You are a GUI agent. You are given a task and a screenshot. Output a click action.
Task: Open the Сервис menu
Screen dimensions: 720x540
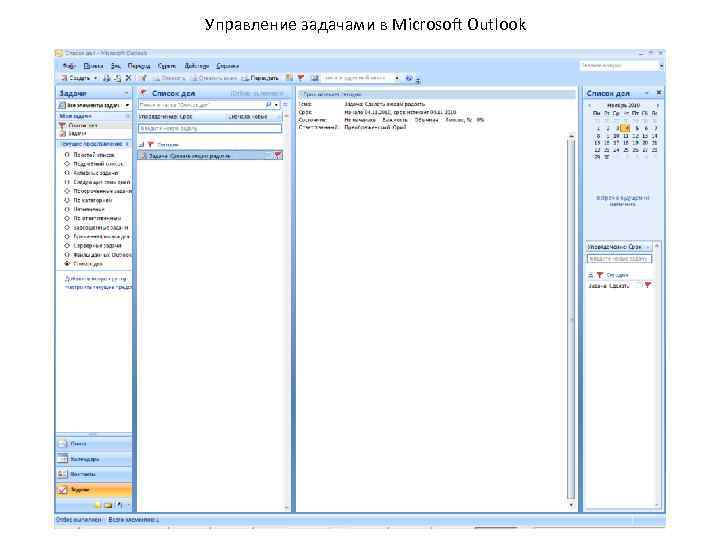click(167, 66)
